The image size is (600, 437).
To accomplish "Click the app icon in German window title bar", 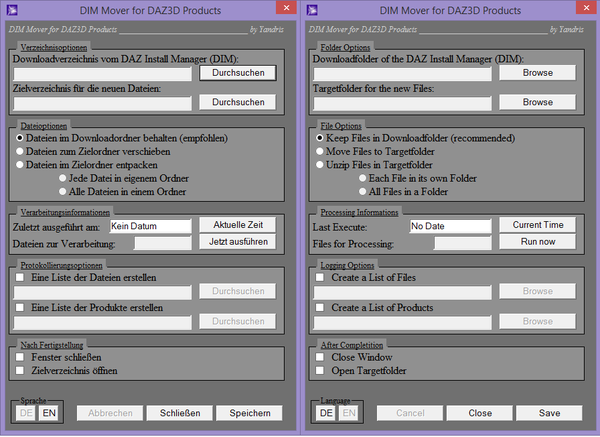I will click(x=12, y=10).
